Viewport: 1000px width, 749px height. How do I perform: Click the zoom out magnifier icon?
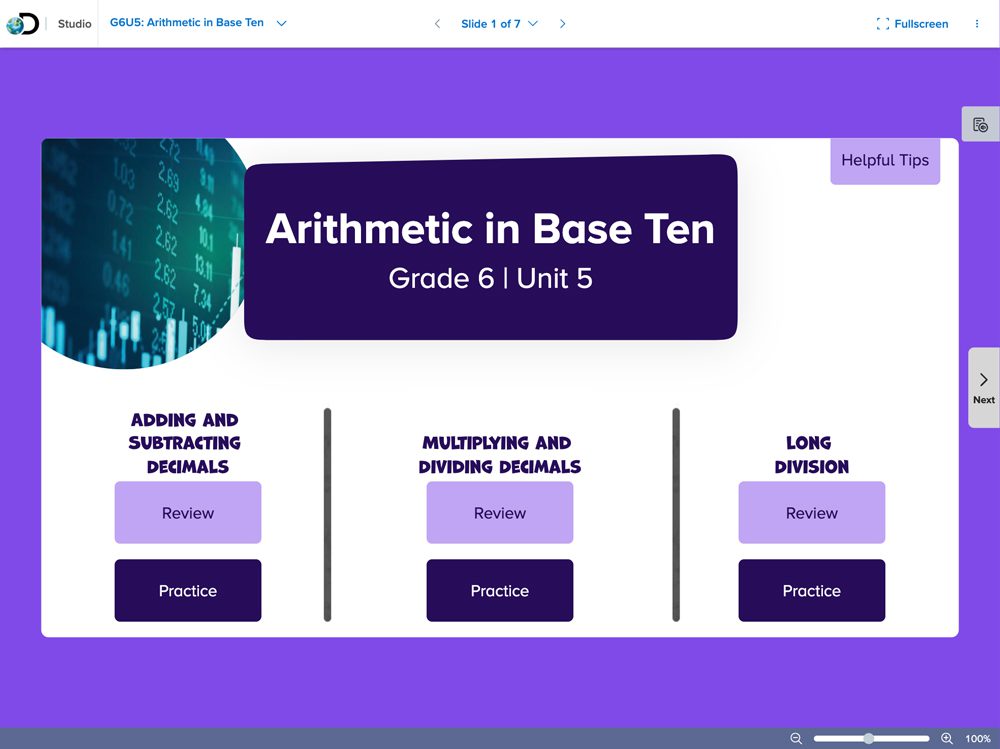pyautogui.click(x=796, y=738)
